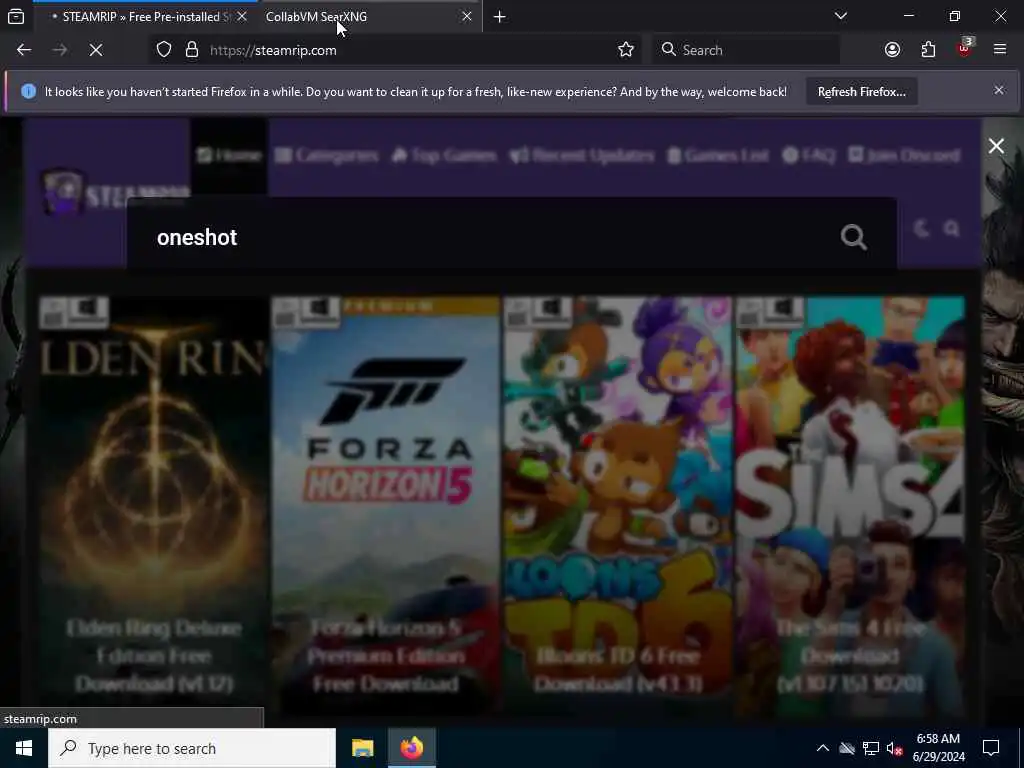Open the Firefox hamburger menu
This screenshot has width=1024, height=768.
1000,50
